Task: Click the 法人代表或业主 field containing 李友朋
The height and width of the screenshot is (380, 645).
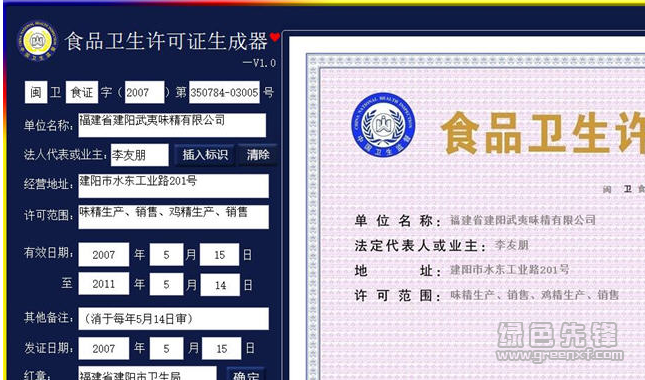Action: 139,155
